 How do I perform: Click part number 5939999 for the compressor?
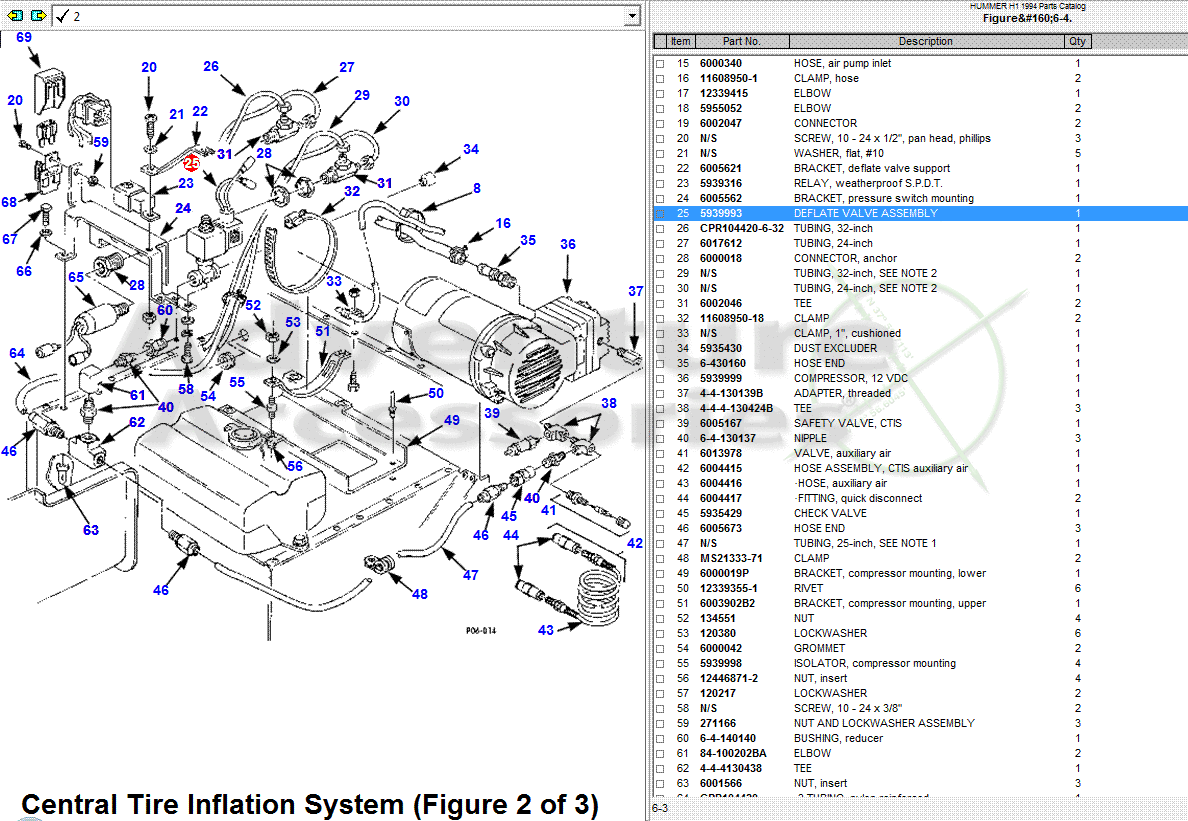[x=721, y=379]
